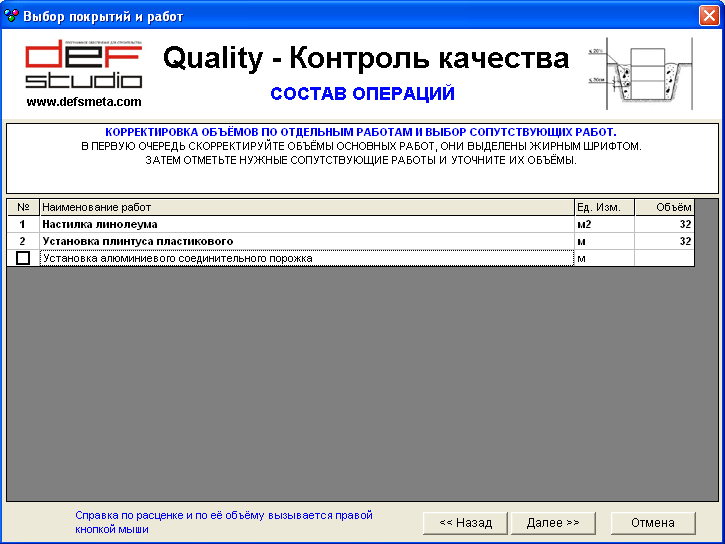The height and width of the screenshot is (544, 725).
Task: Click the Объём column header
Action: point(664,207)
